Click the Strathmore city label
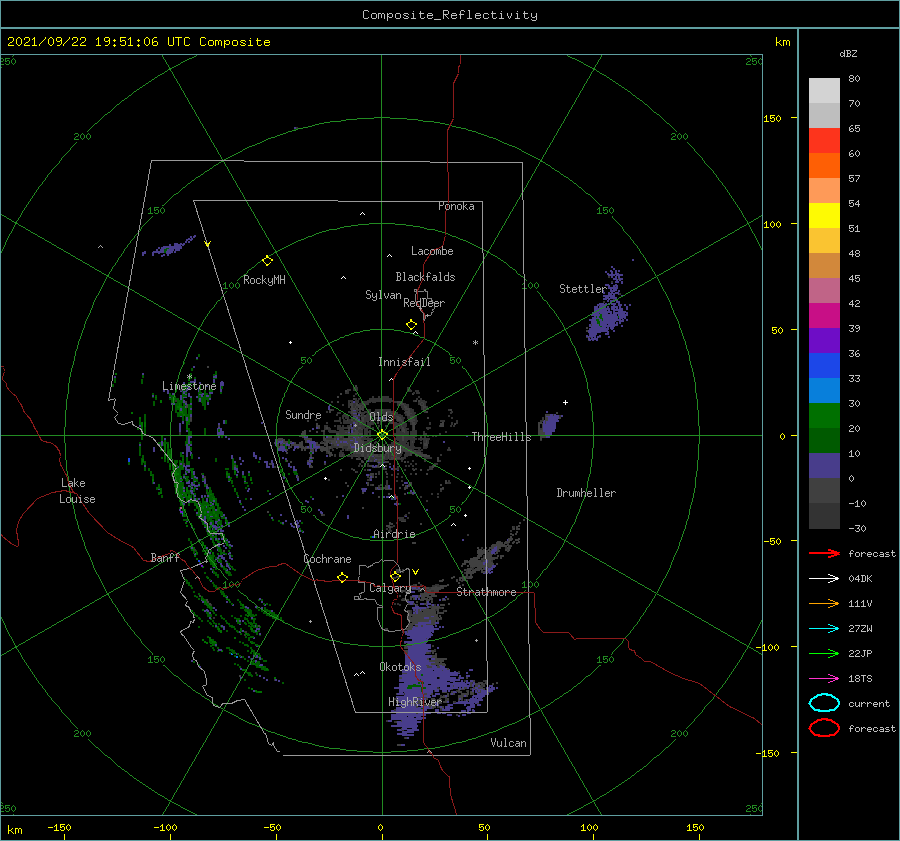Screen dimensions: 900x841 pos(486,592)
